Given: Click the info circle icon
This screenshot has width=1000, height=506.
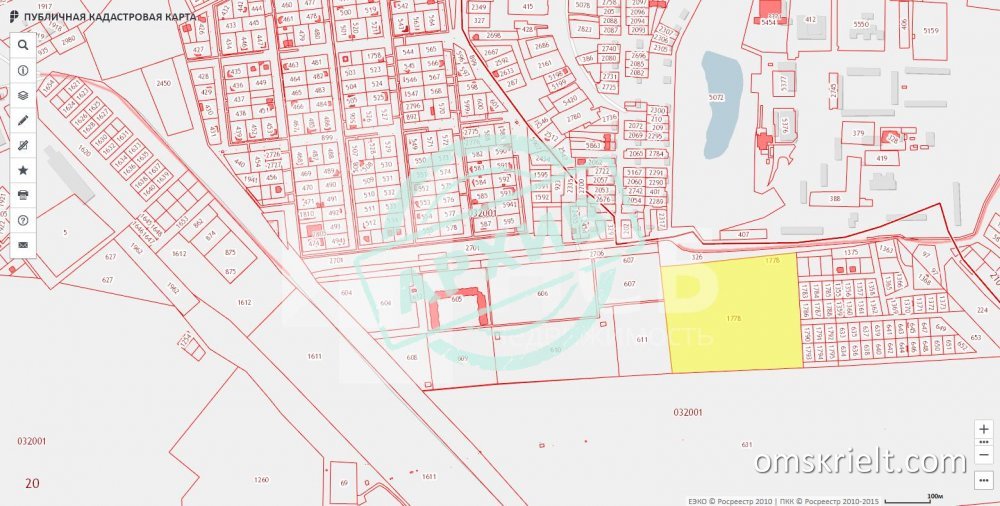Looking at the screenshot, I should (x=23, y=70).
